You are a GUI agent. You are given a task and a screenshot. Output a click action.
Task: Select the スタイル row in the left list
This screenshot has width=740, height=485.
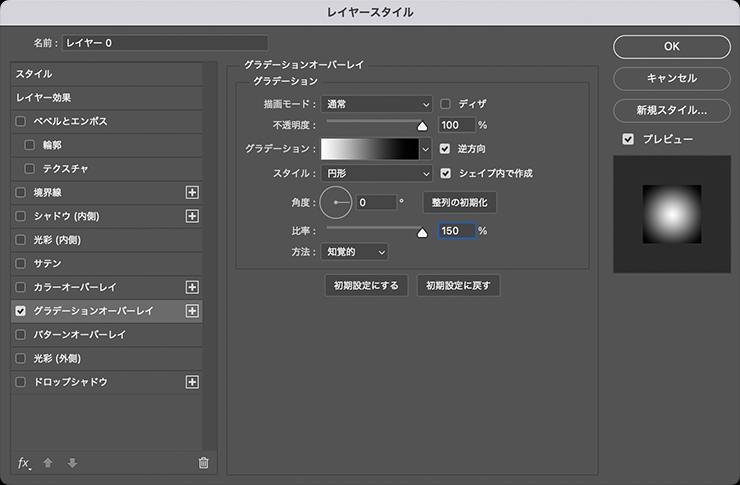coord(107,74)
